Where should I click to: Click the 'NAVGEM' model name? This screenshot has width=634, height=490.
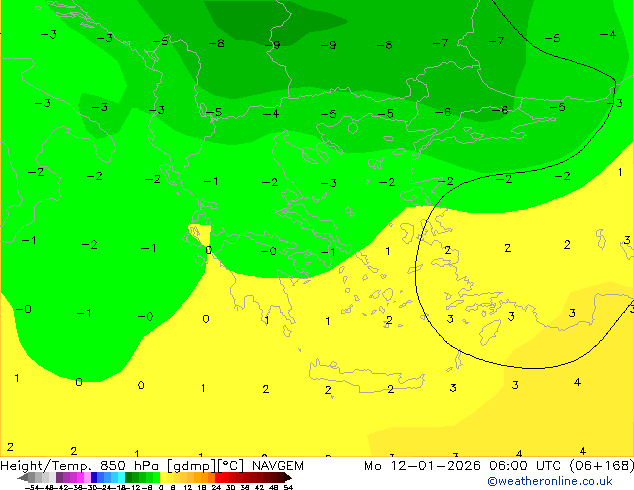click(x=278, y=466)
